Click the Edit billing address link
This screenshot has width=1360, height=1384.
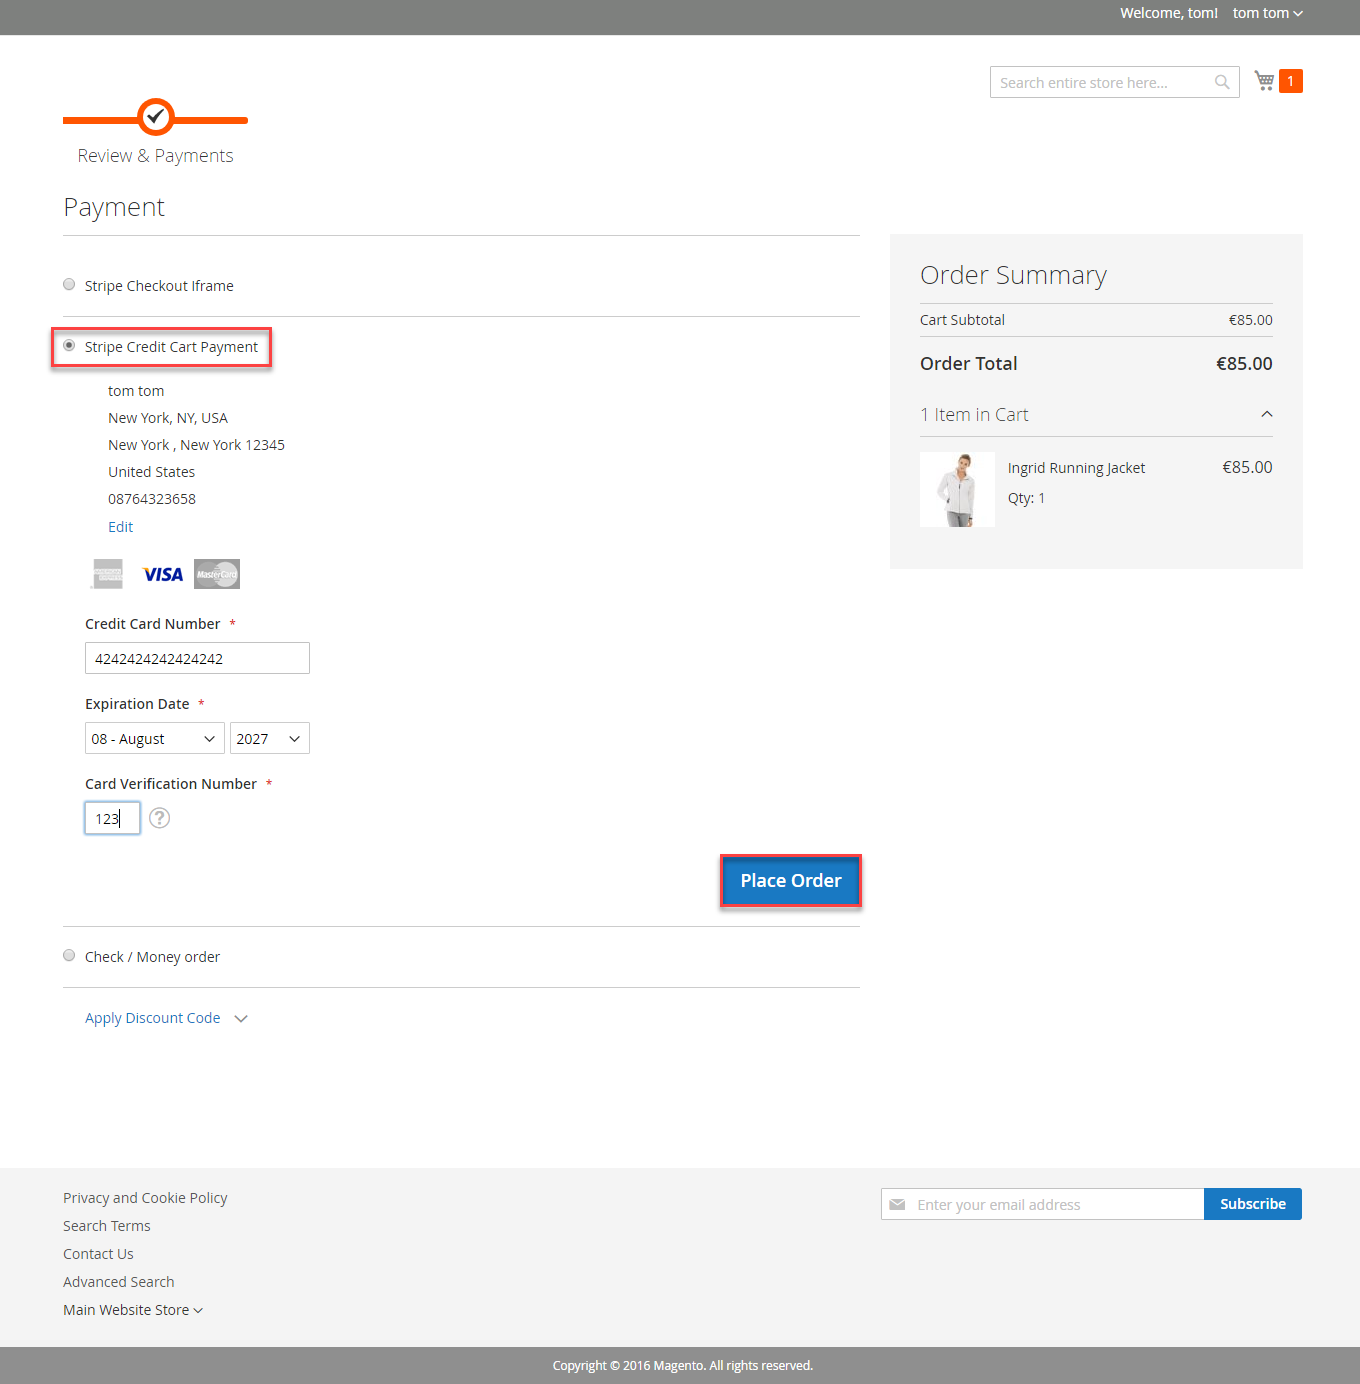(120, 527)
